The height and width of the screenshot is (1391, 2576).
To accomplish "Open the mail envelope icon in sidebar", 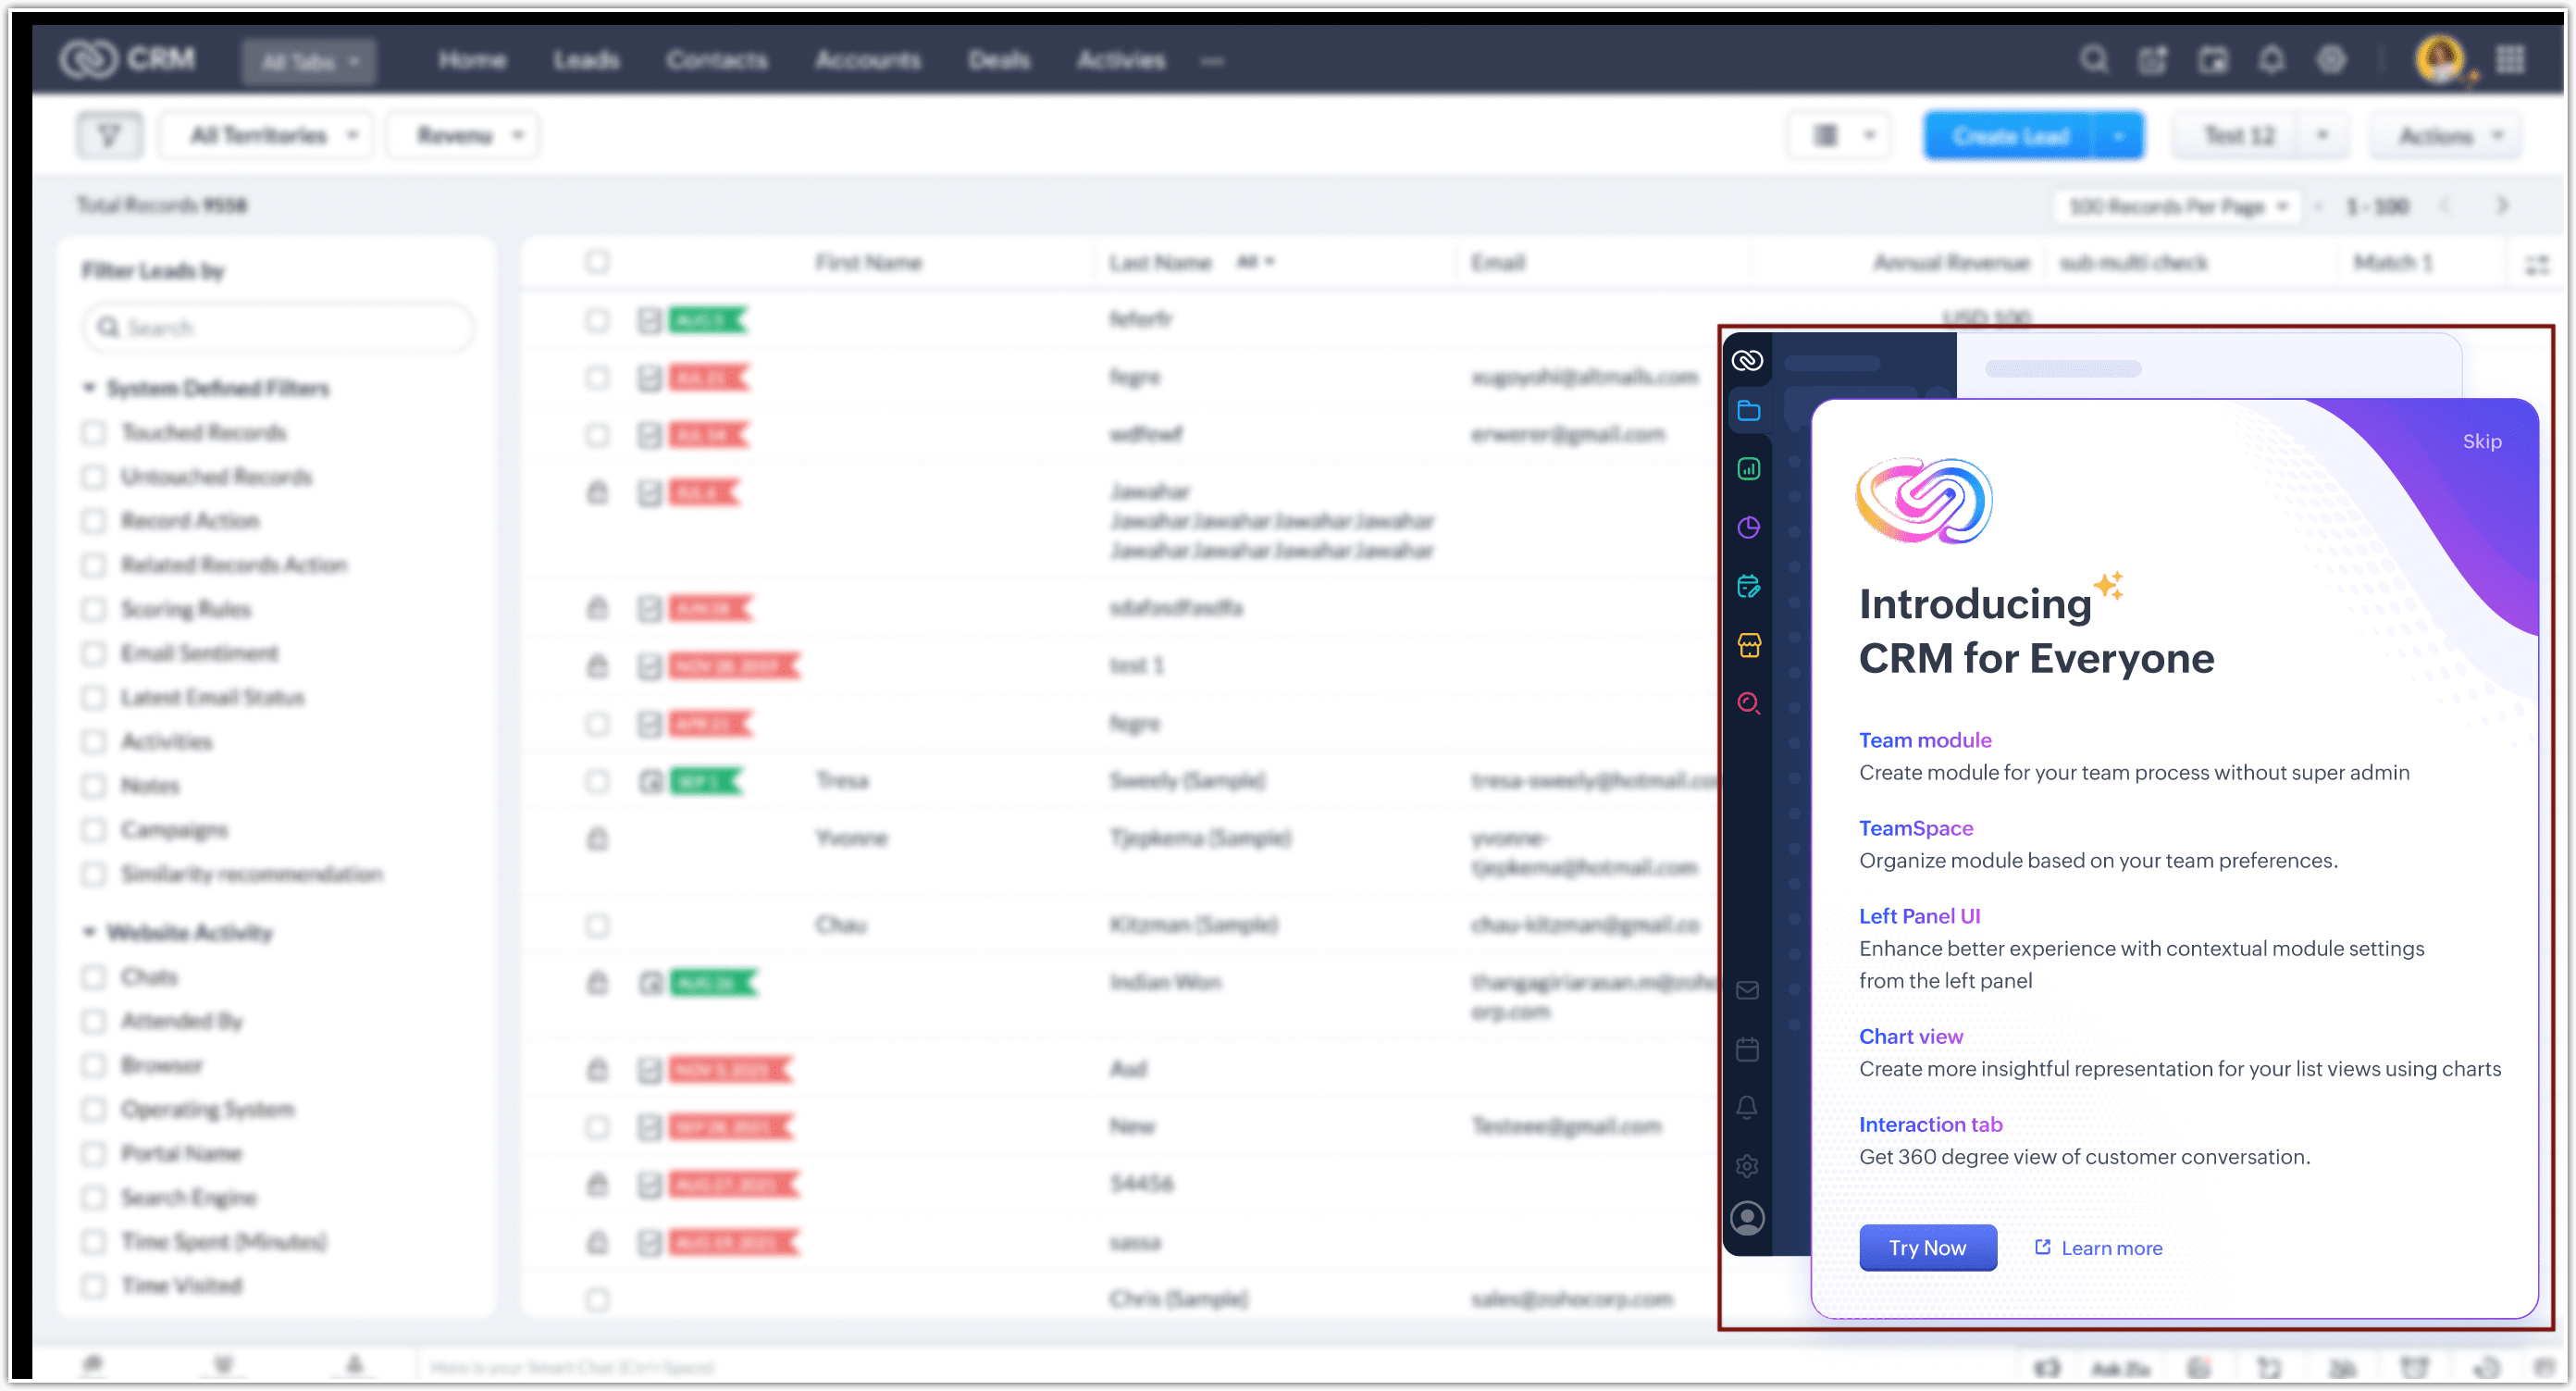I will click(x=1747, y=990).
